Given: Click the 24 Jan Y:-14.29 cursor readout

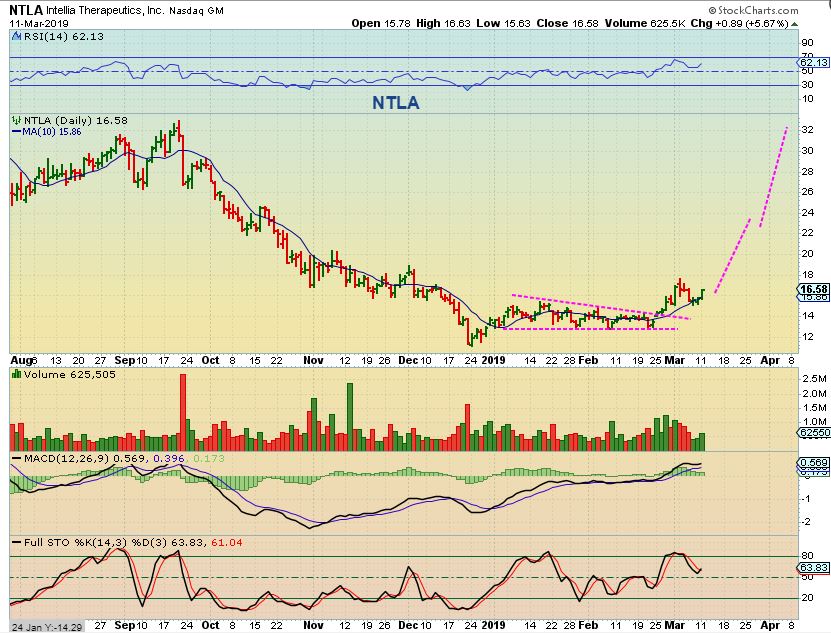Looking at the screenshot, I should click(47, 627).
